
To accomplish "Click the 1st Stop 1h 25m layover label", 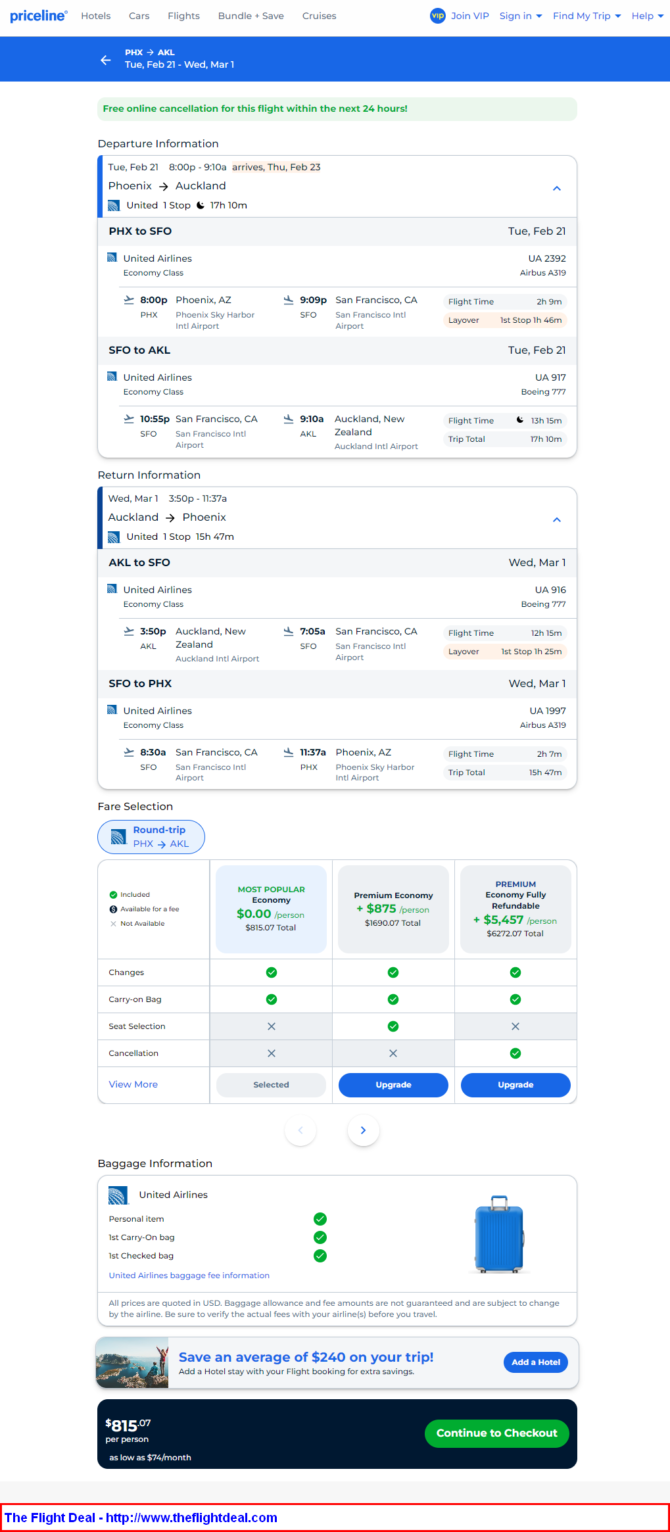I will coord(532,651).
